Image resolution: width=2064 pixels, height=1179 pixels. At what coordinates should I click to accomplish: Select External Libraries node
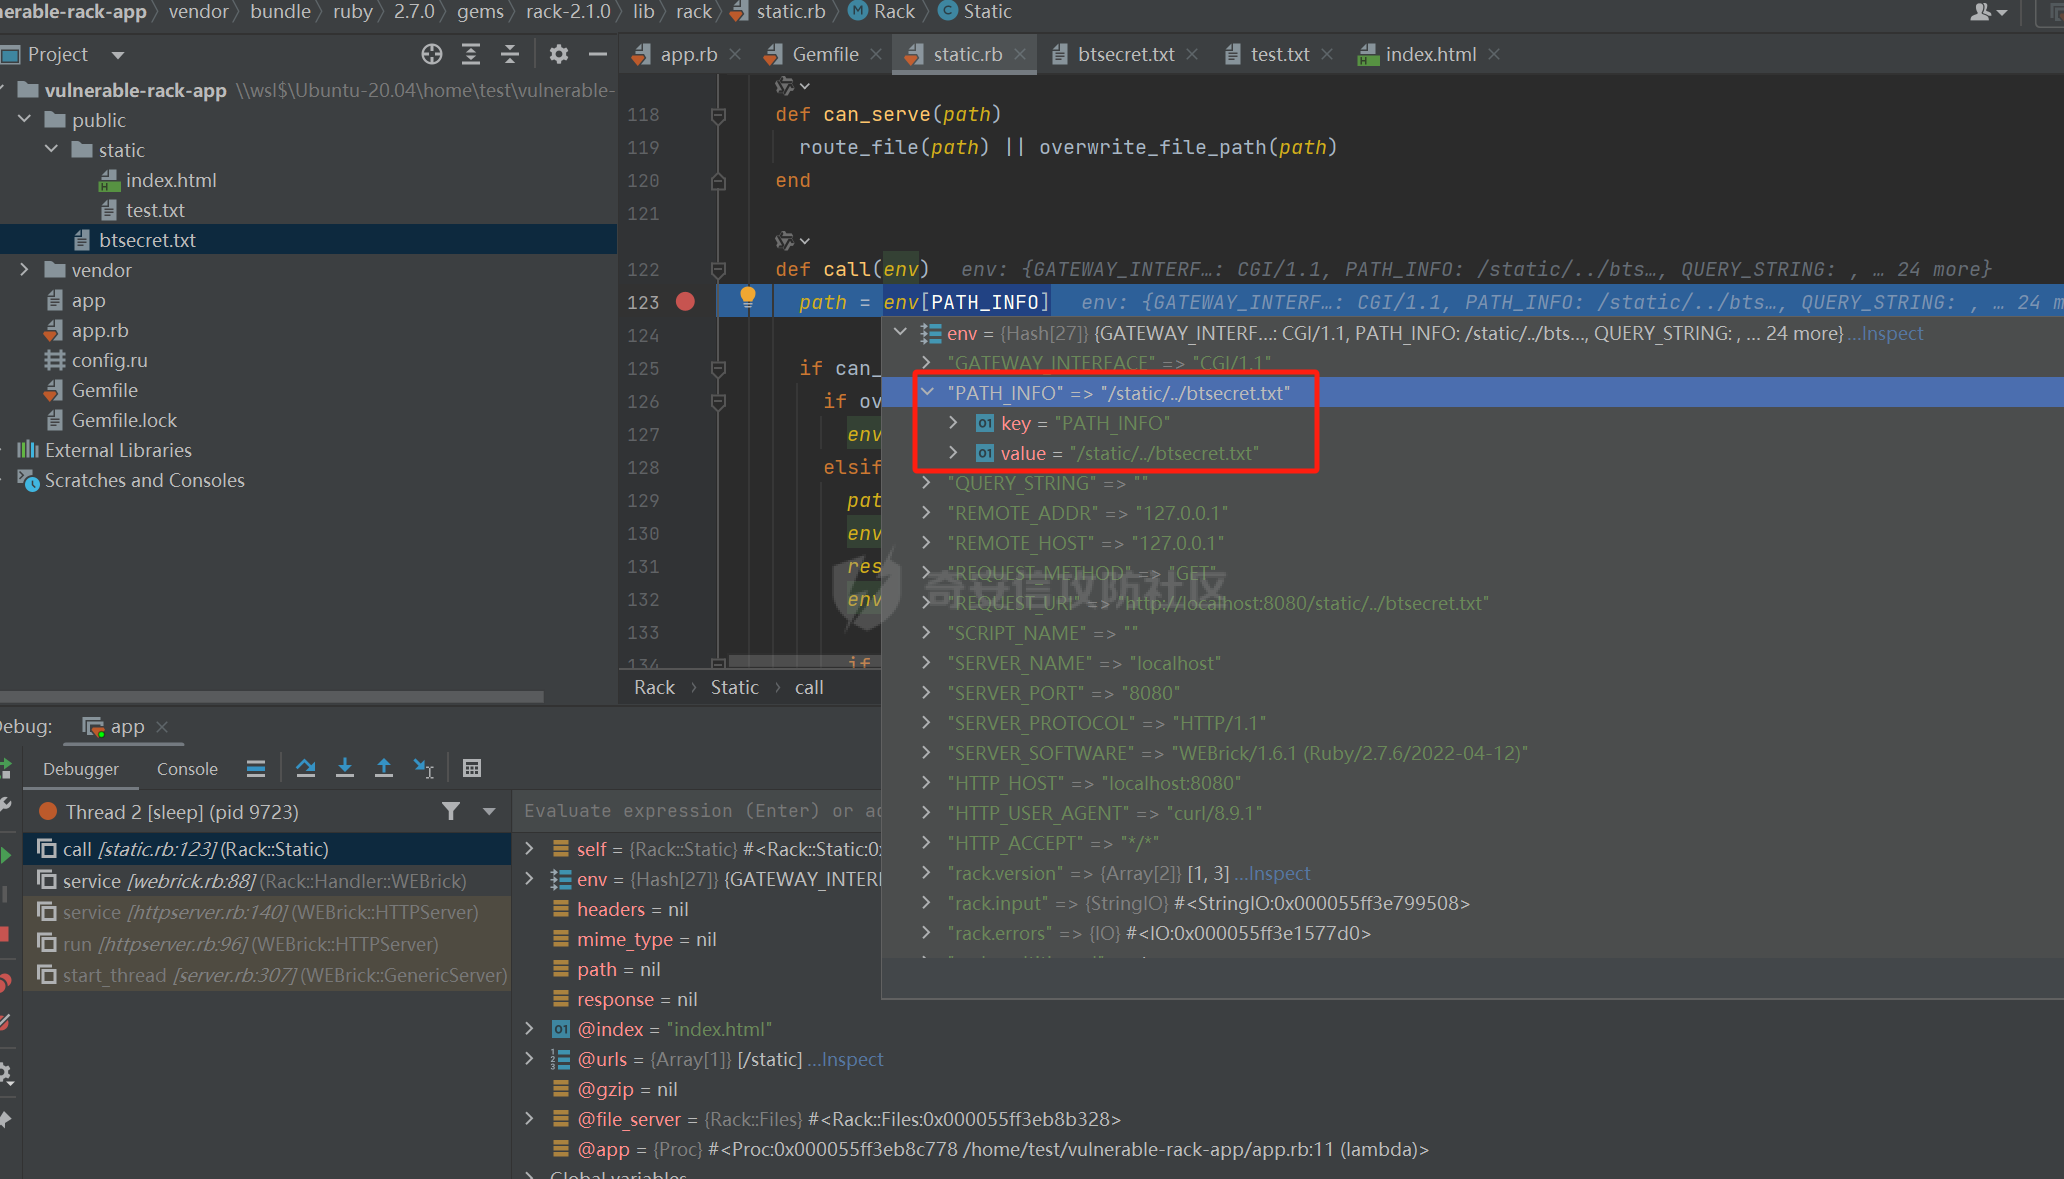[118, 450]
